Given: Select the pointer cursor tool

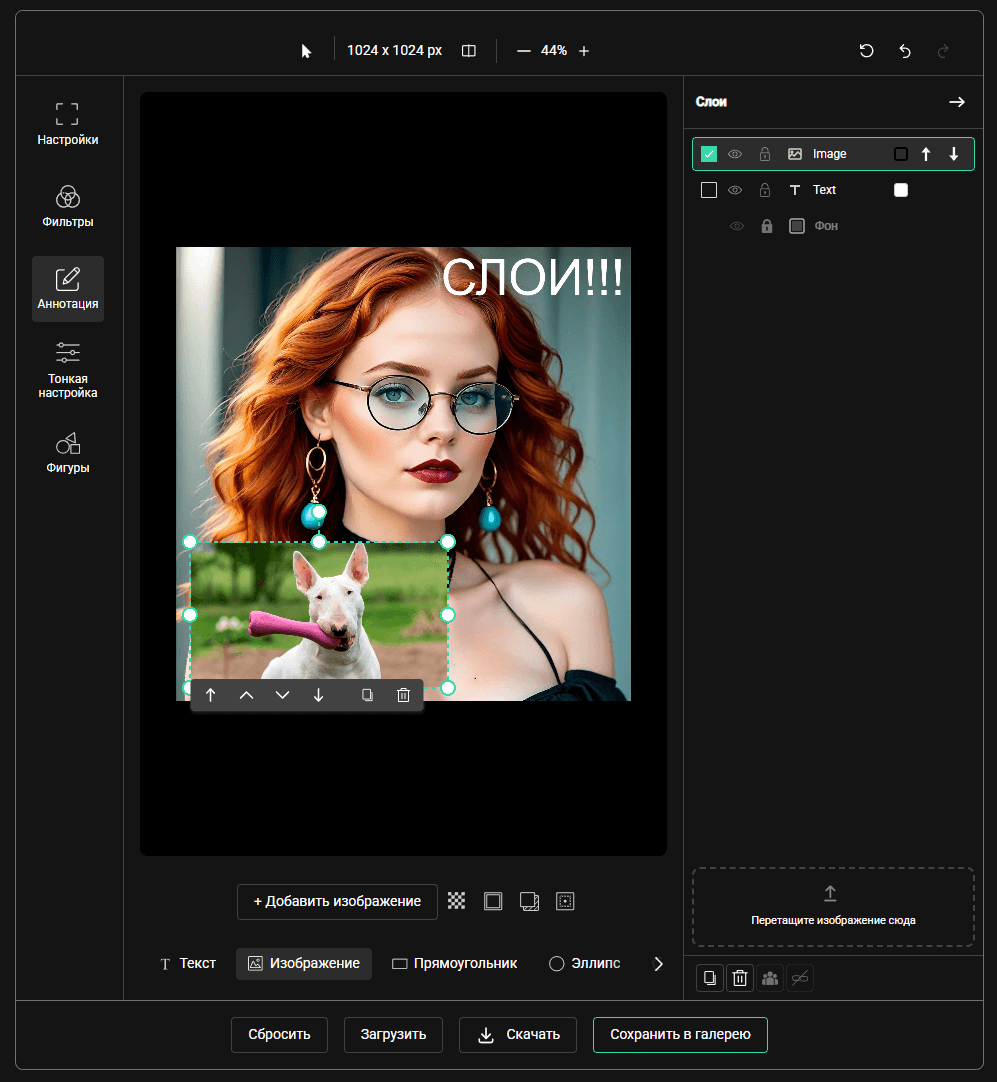Looking at the screenshot, I should 306,51.
